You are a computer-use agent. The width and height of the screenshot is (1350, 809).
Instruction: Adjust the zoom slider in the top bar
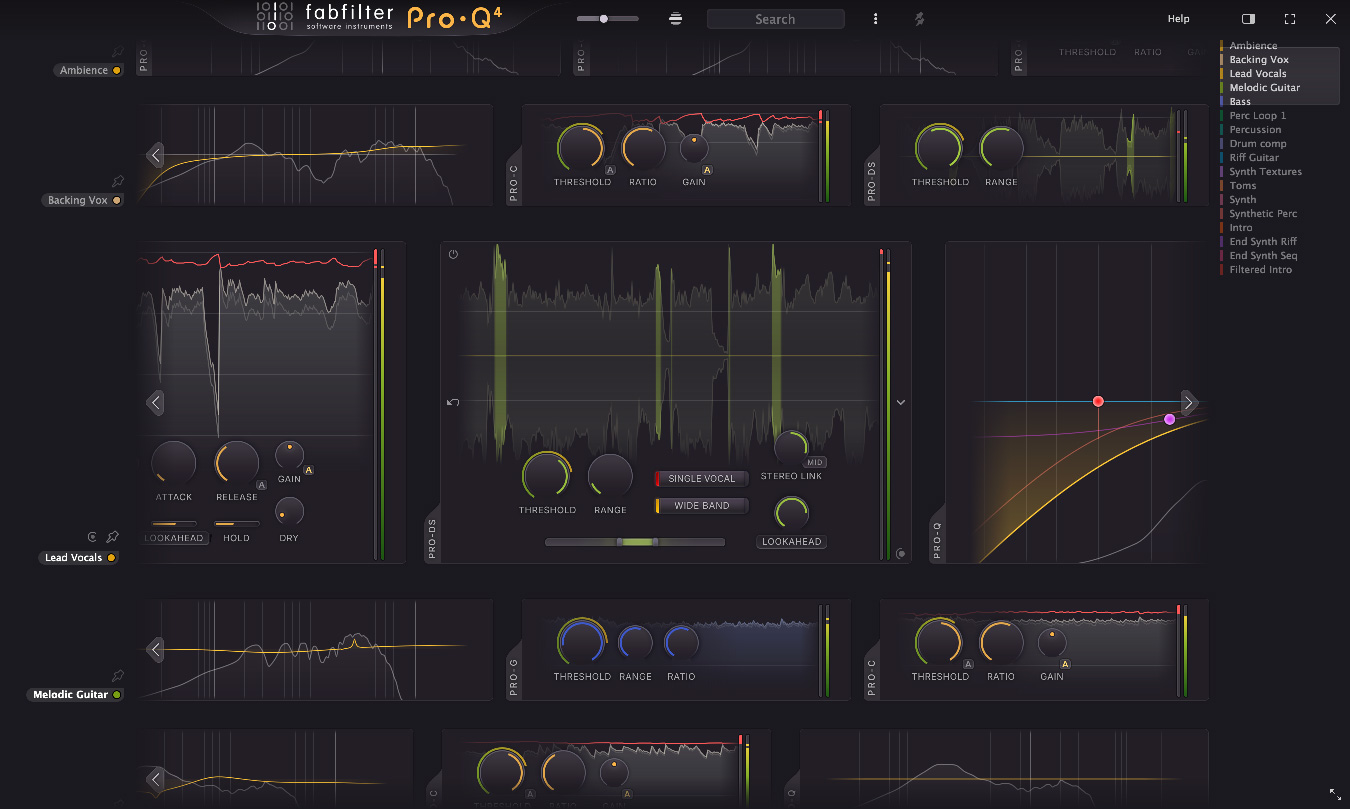click(x=604, y=17)
